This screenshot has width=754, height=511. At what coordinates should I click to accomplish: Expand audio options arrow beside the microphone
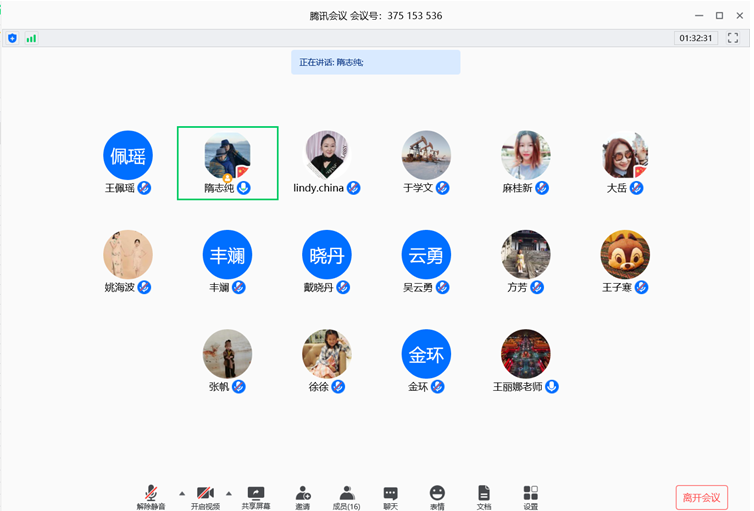[x=181, y=493]
